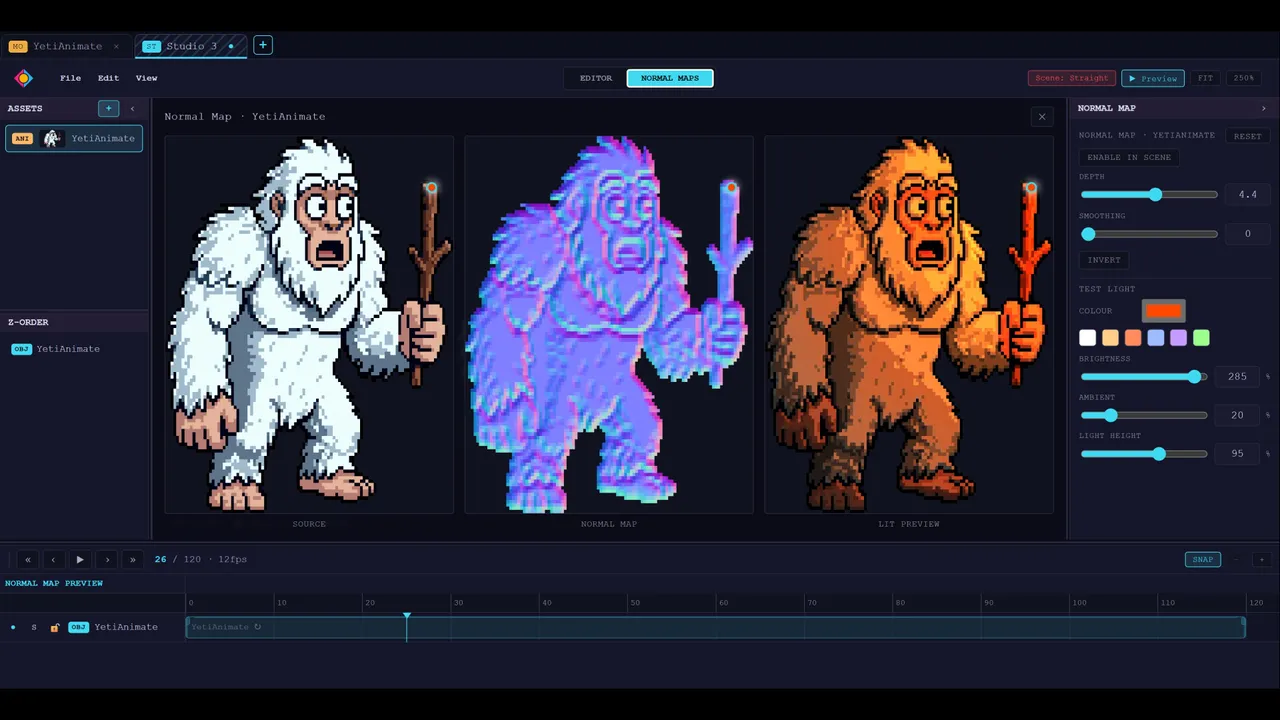Click the current frame number 26
The image size is (1280, 720).
161,560
